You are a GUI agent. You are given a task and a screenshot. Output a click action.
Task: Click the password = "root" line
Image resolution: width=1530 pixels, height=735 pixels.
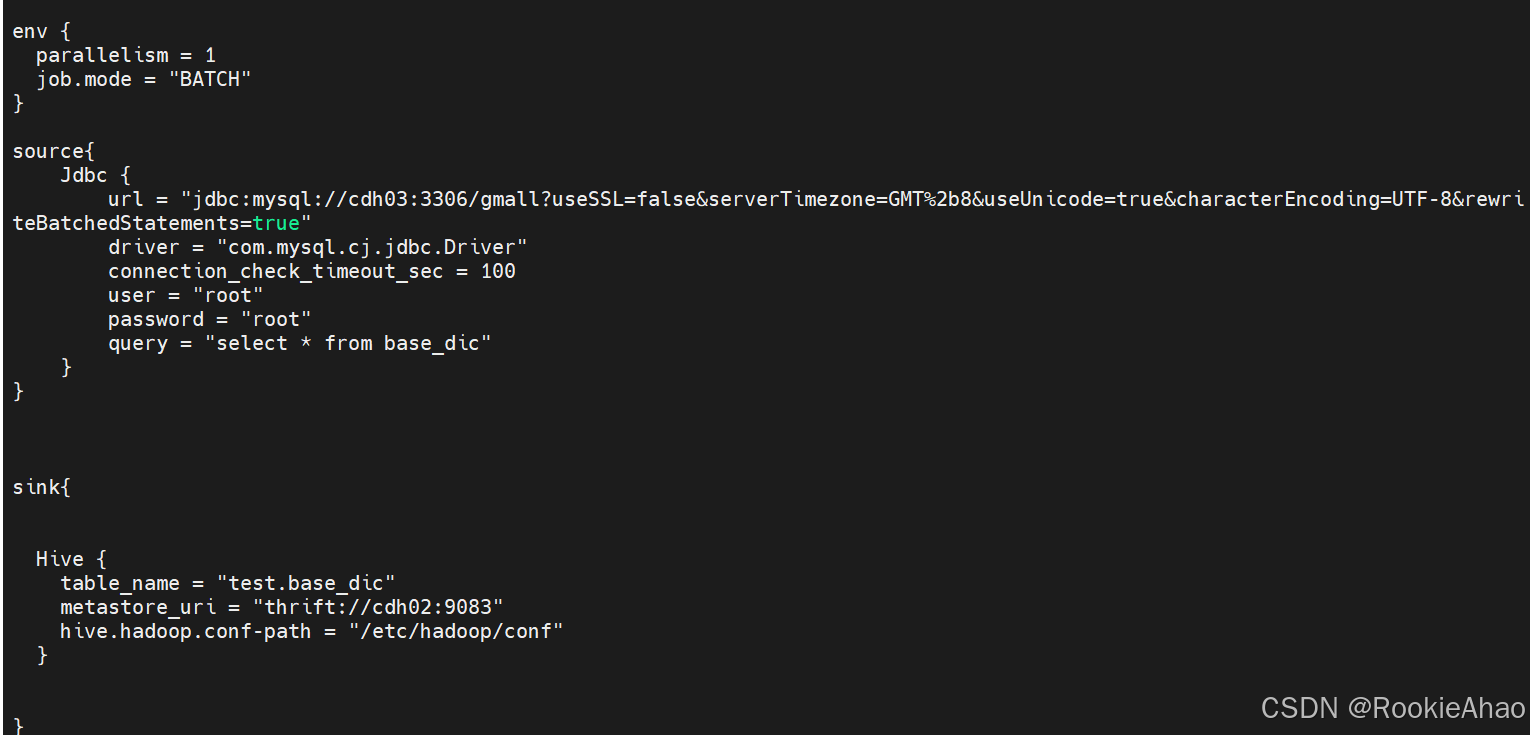pos(210,319)
